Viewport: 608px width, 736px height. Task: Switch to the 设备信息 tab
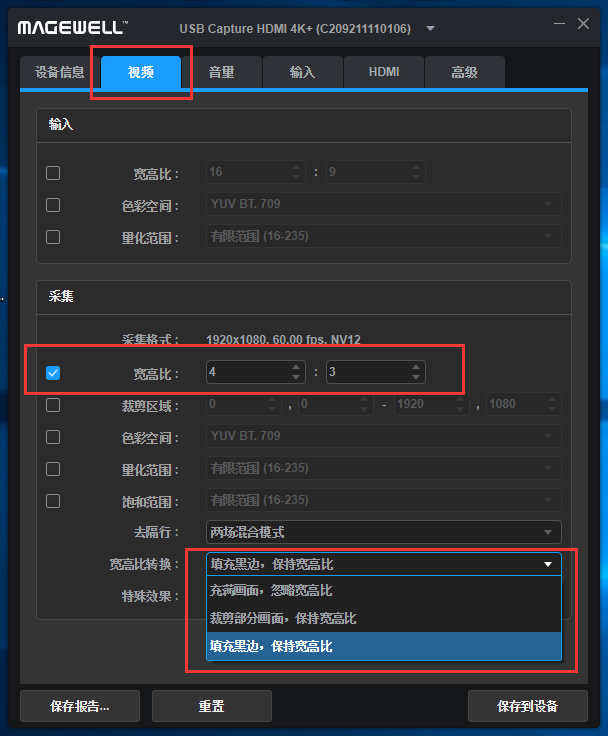click(x=60, y=72)
